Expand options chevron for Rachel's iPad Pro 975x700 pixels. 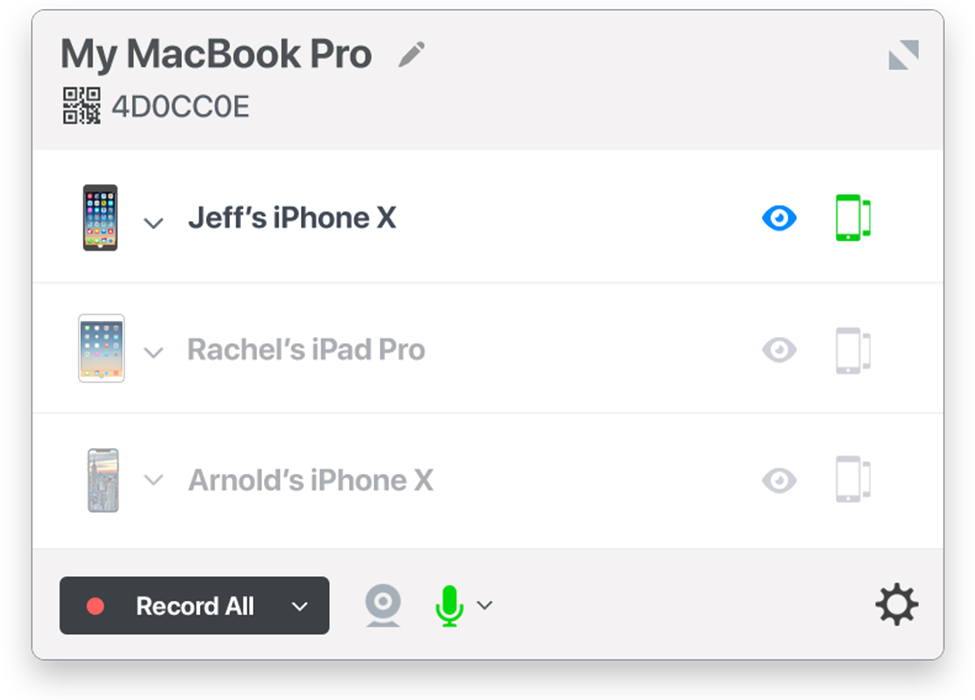[154, 352]
